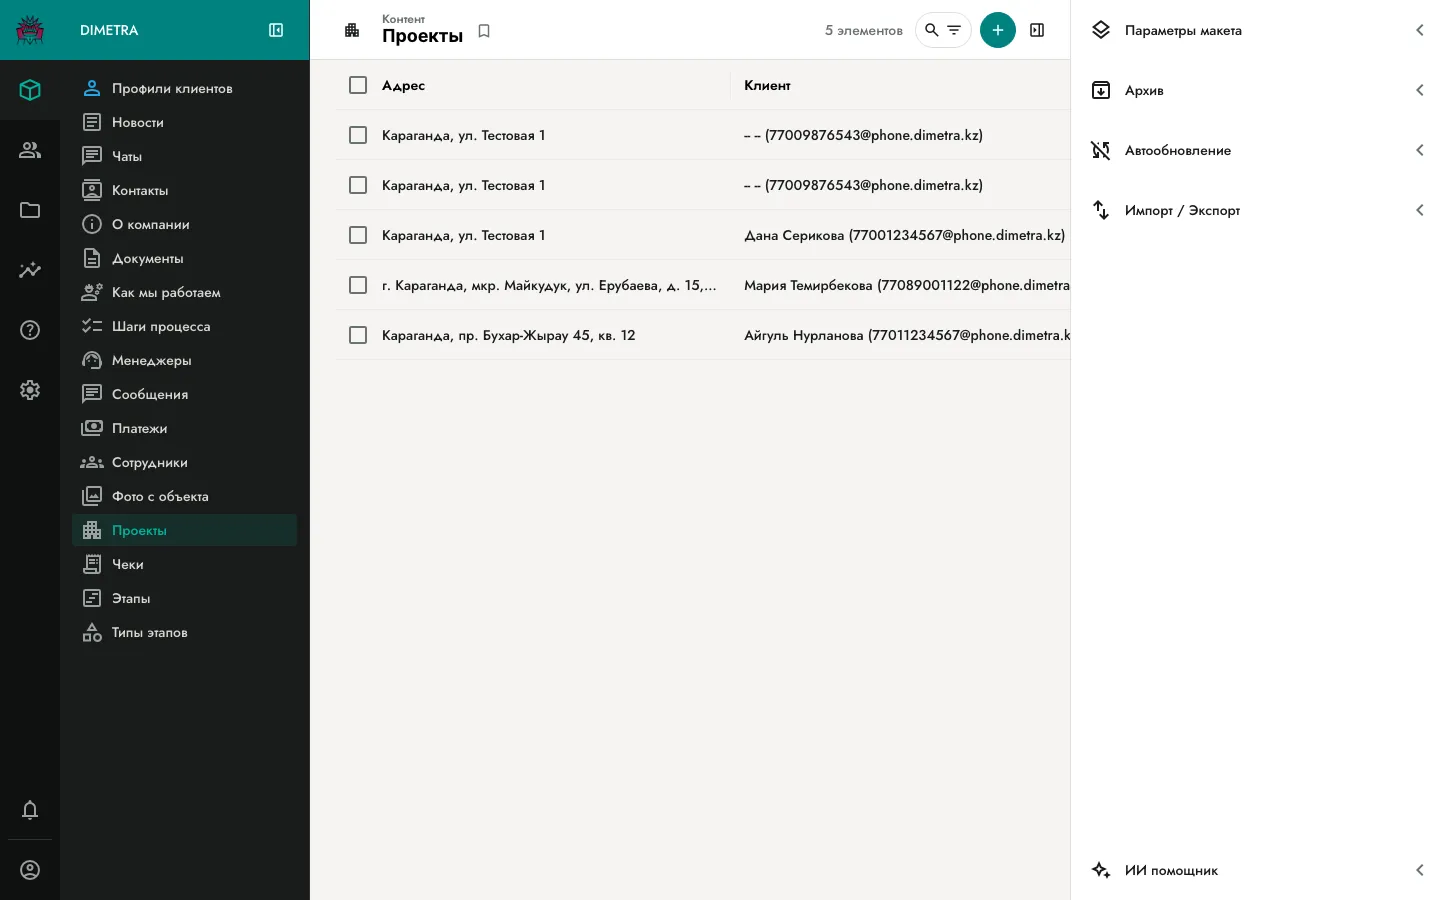Click the buildings icon beside the Проекты title
The image size is (1440, 900).
point(352,30)
